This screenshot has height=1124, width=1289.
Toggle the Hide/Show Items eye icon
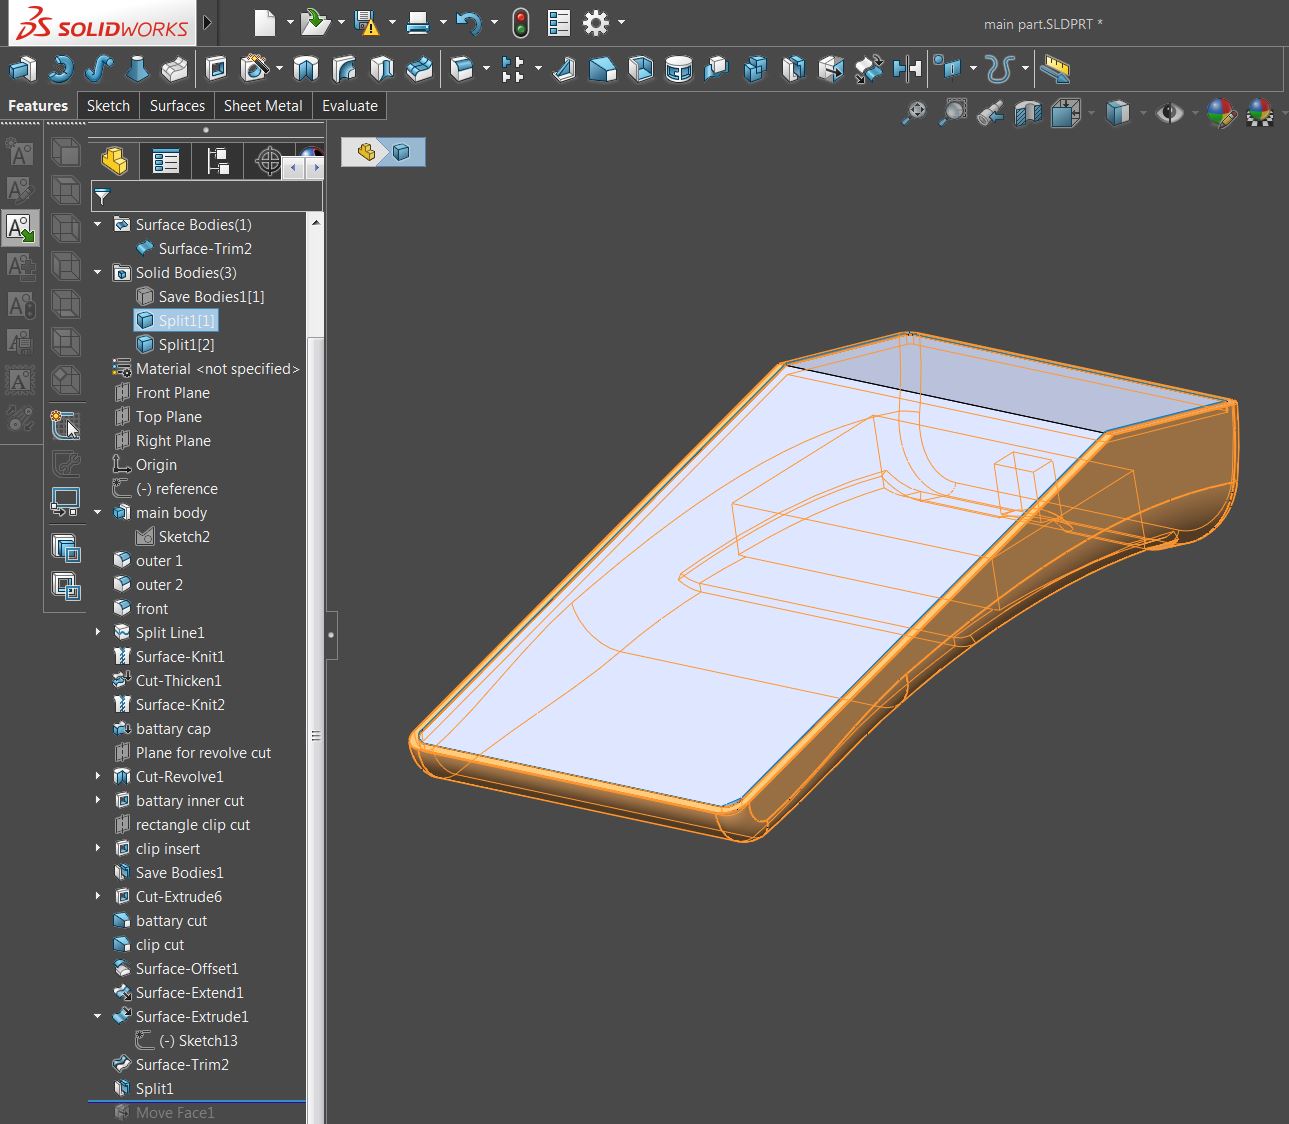coord(1168,114)
